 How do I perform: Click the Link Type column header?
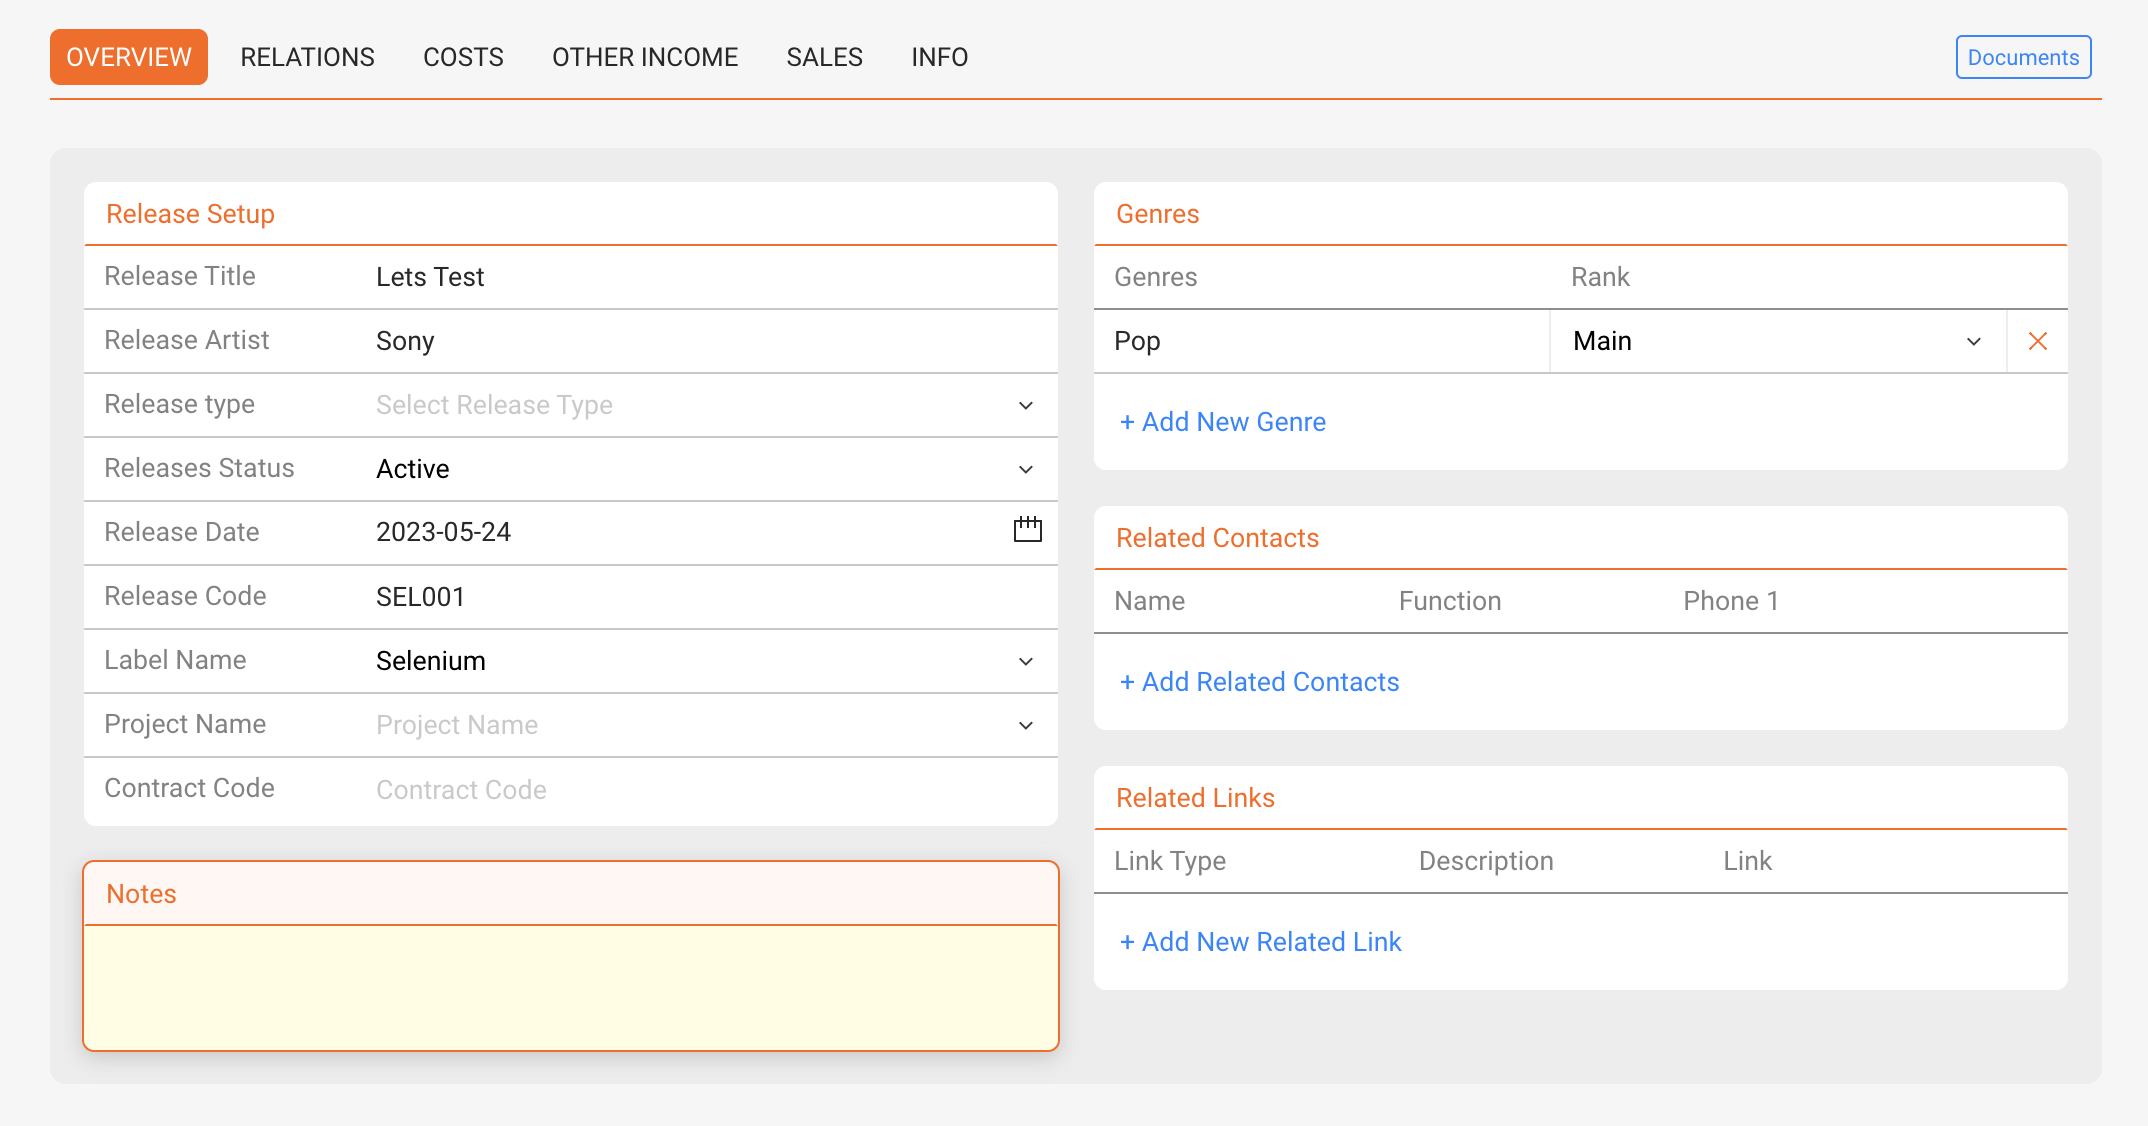[1169, 861]
